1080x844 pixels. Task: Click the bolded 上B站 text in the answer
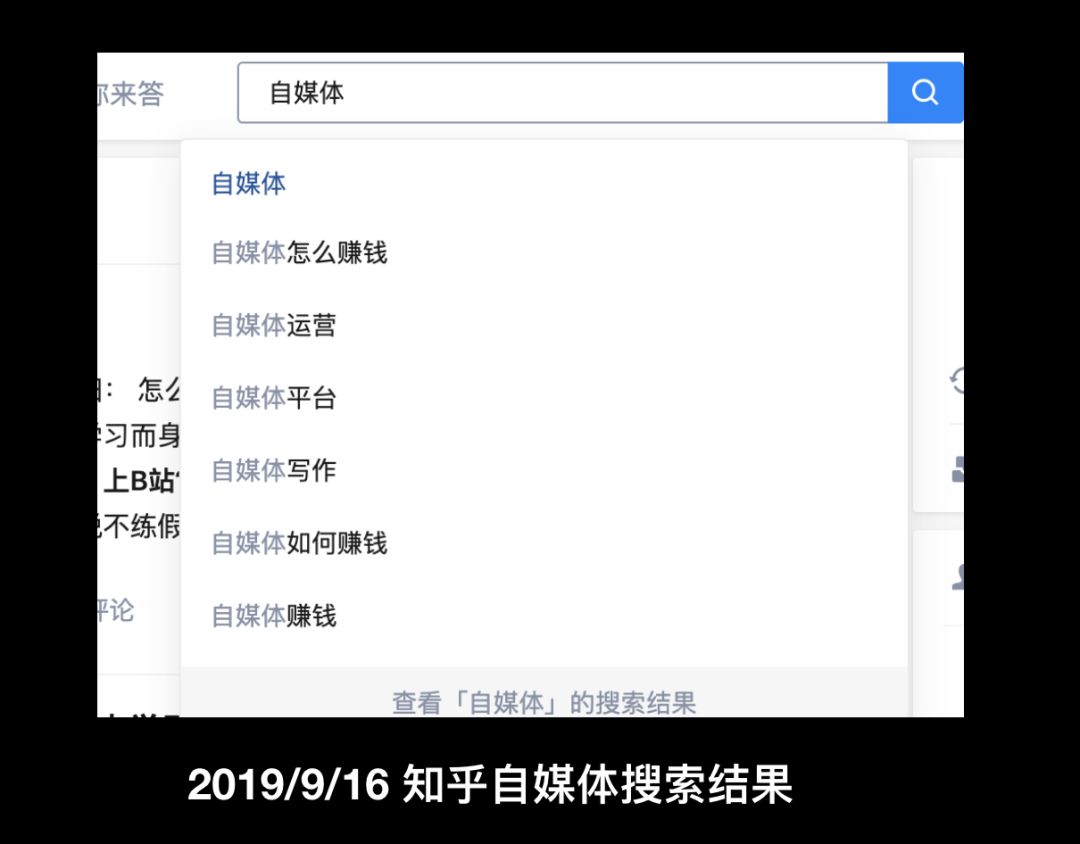140,480
